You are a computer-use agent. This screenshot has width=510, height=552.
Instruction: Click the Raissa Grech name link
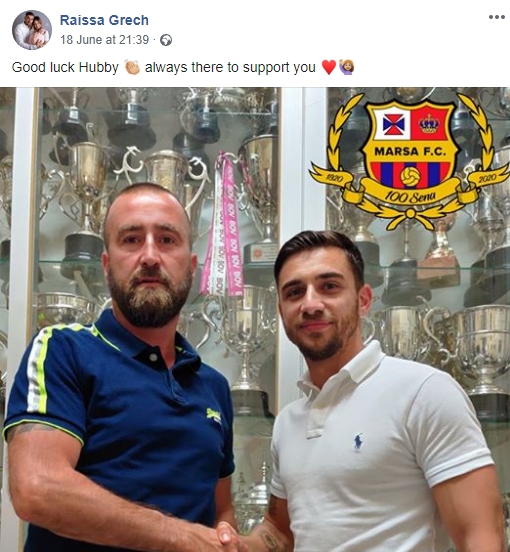(x=104, y=20)
